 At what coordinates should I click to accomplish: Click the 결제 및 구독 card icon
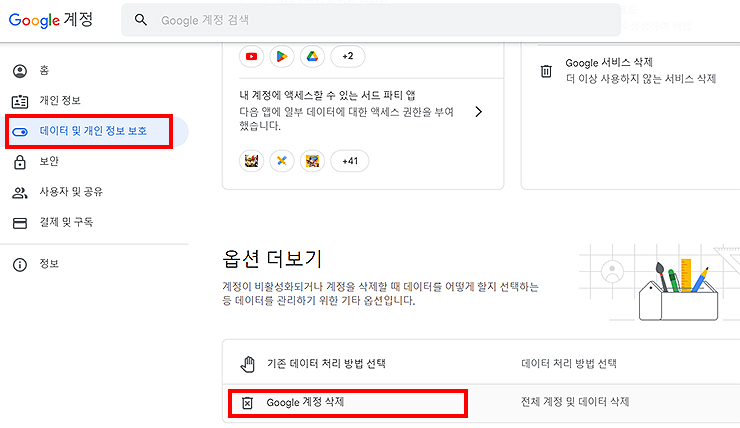click(20, 223)
